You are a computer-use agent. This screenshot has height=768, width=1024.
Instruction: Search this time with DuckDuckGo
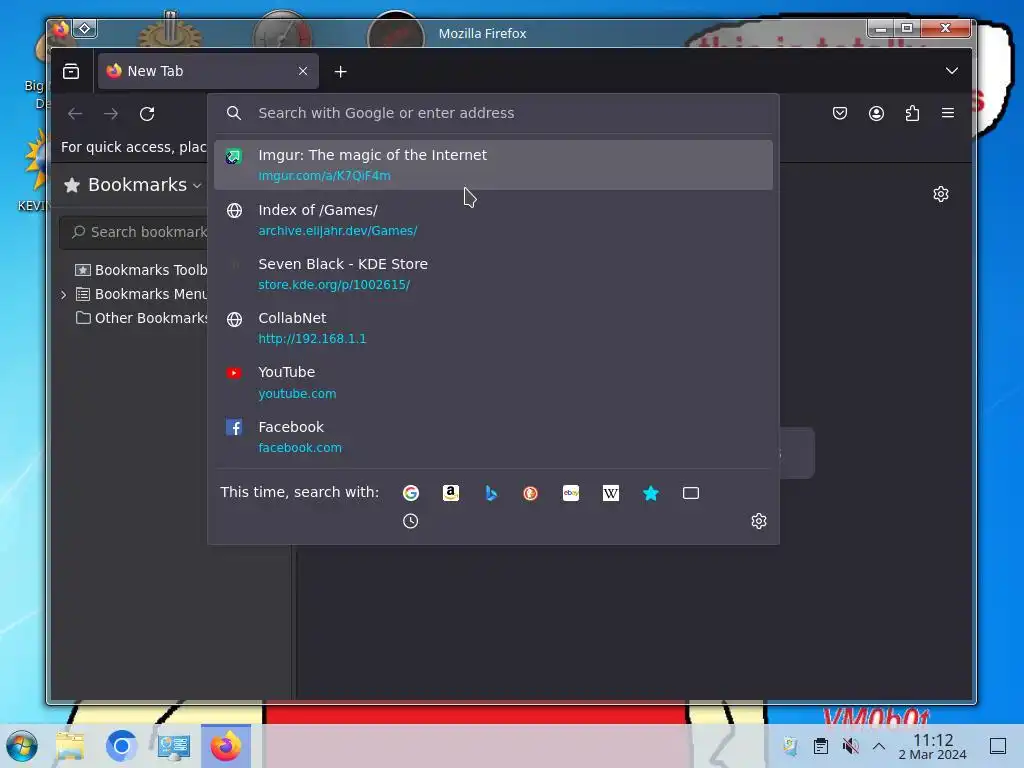(x=530, y=493)
